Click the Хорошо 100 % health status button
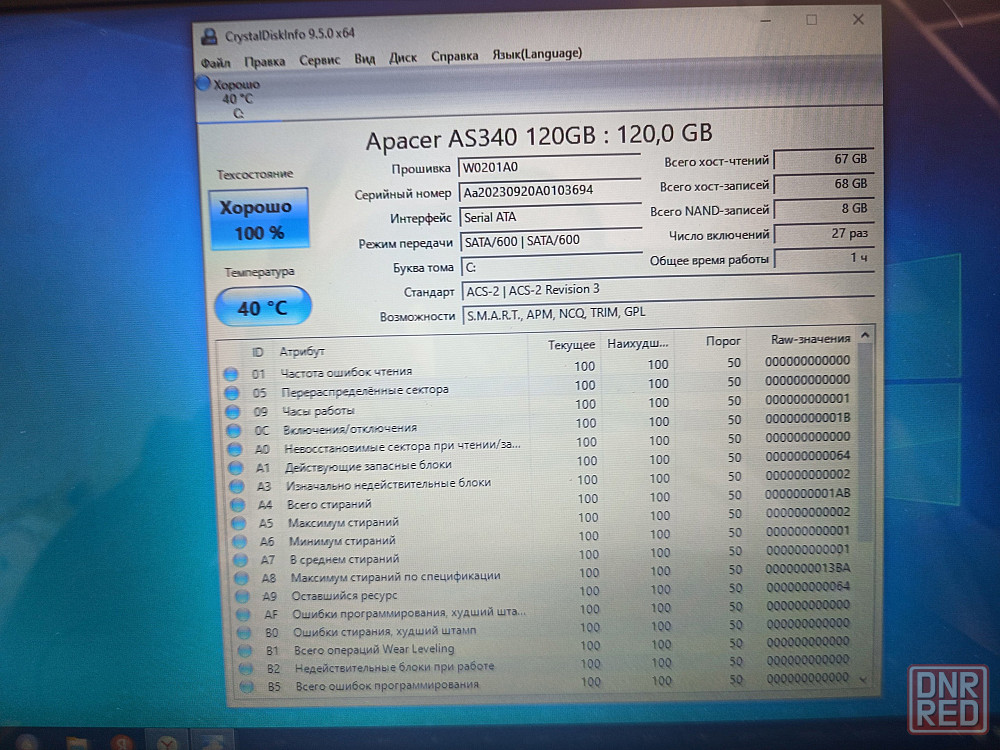This screenshot has width=1000, height=750. 258,219
